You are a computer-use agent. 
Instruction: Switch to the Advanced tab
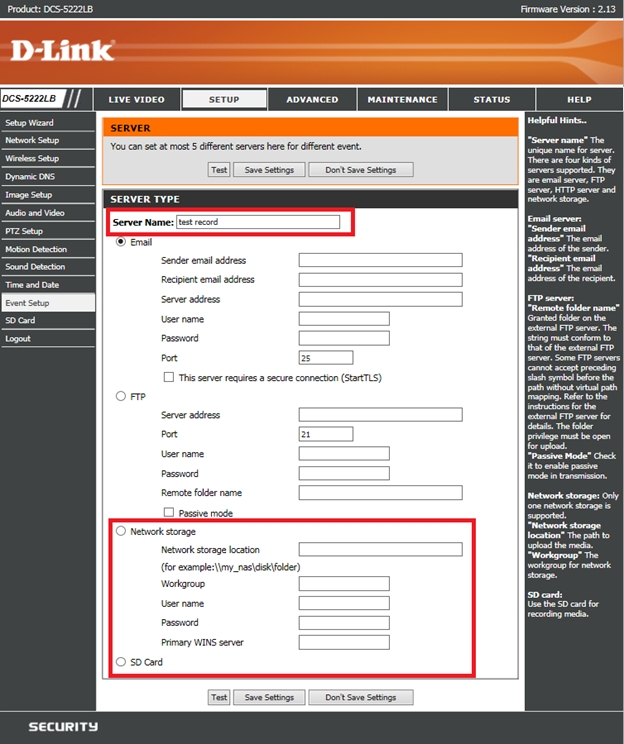coord(312,100)
